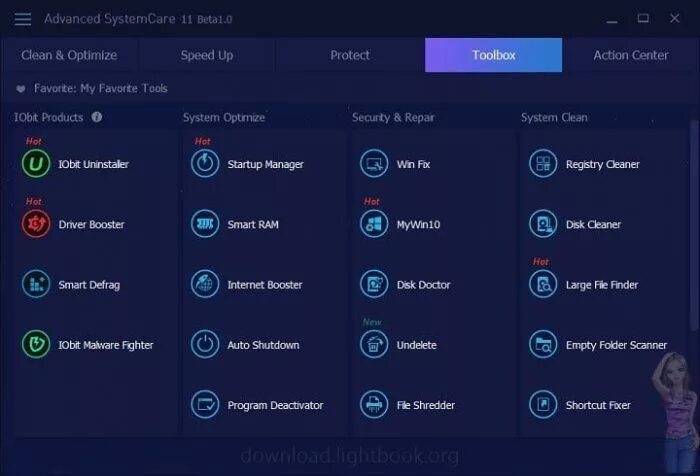Click the Disk Doctor label

[423, 285]
